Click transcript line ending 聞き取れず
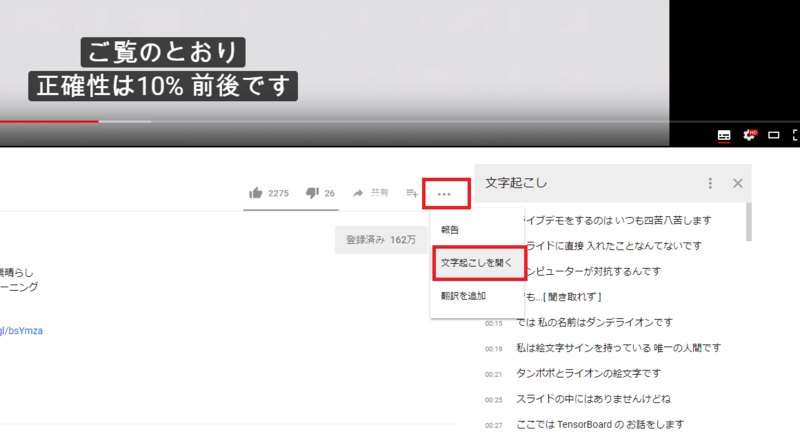 point(563,297)
